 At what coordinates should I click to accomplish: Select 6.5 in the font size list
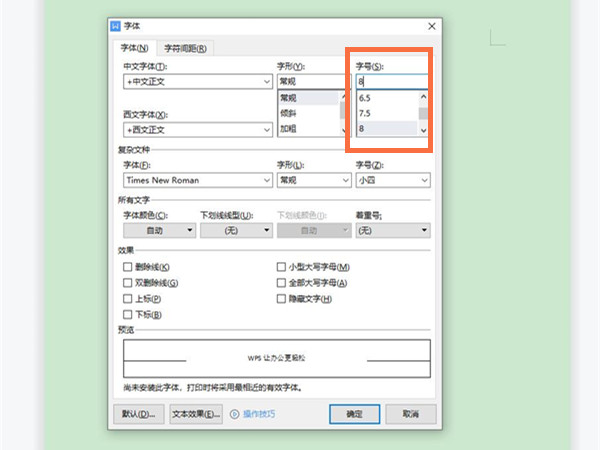[x=386, y=98]
